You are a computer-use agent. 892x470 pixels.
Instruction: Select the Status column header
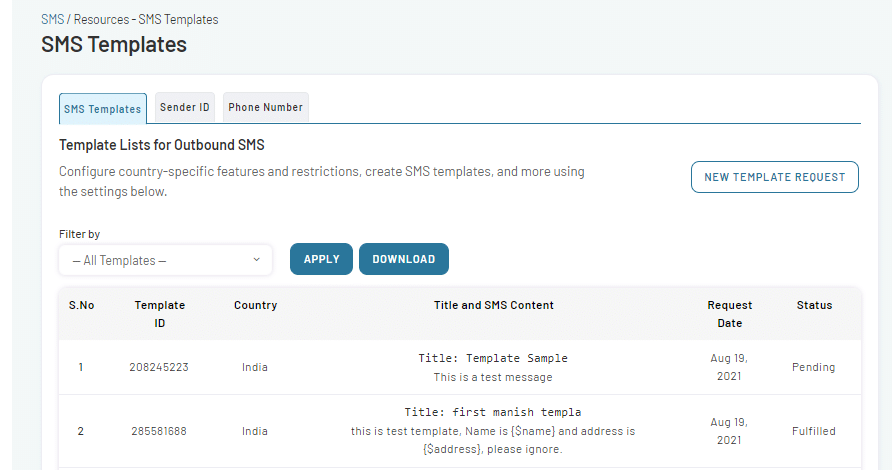(x=814, y=305)
